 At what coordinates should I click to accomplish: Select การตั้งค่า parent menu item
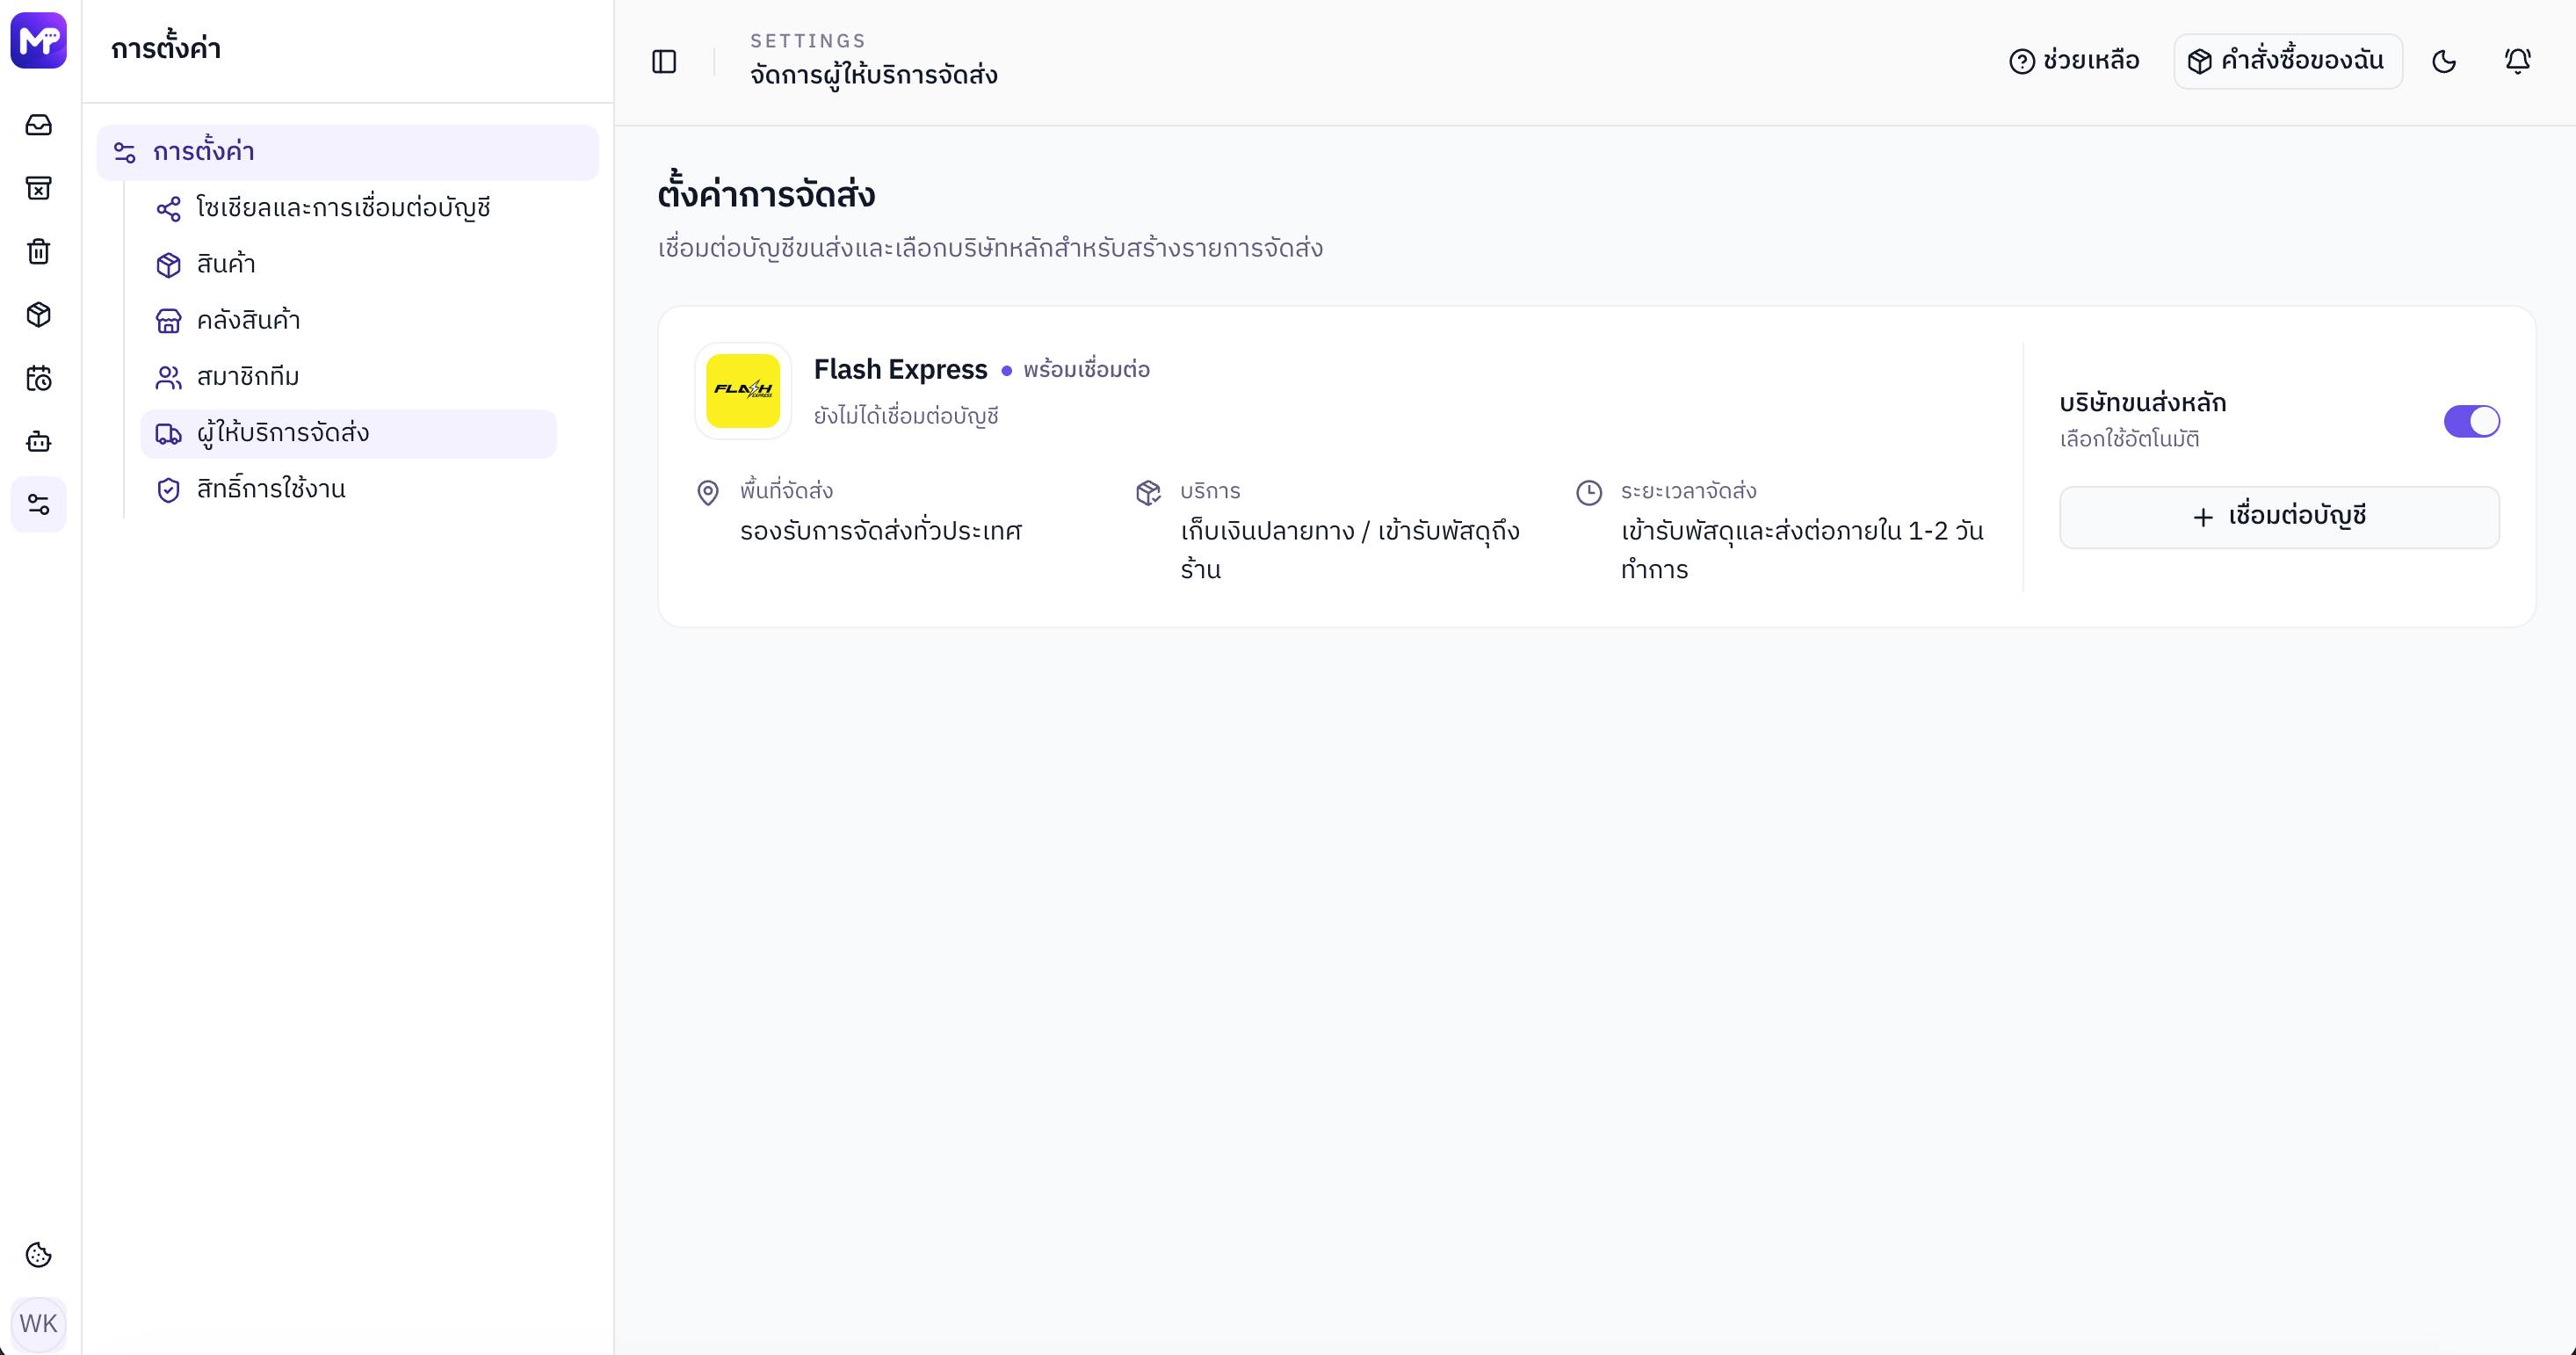[x=348, y=152]
